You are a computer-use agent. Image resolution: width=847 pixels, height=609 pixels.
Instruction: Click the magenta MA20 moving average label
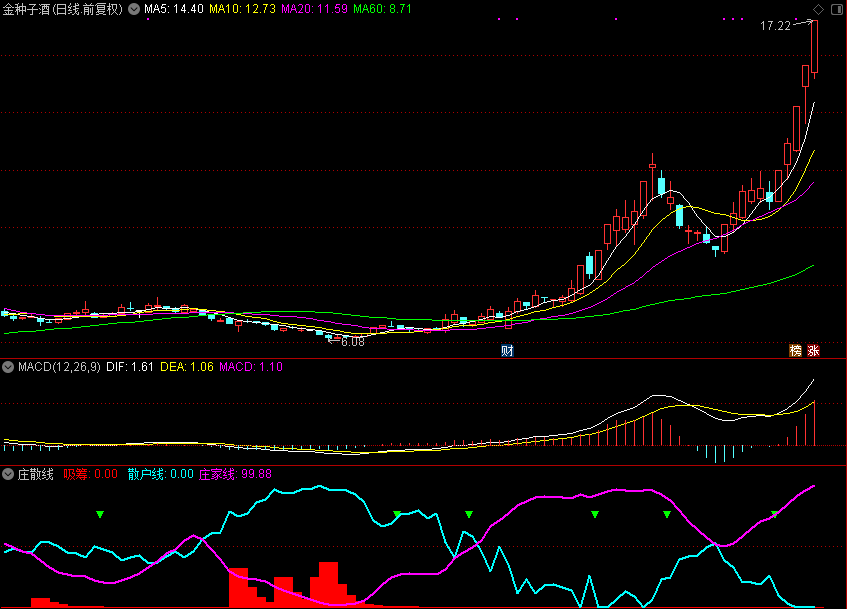[x=314, y=9]
